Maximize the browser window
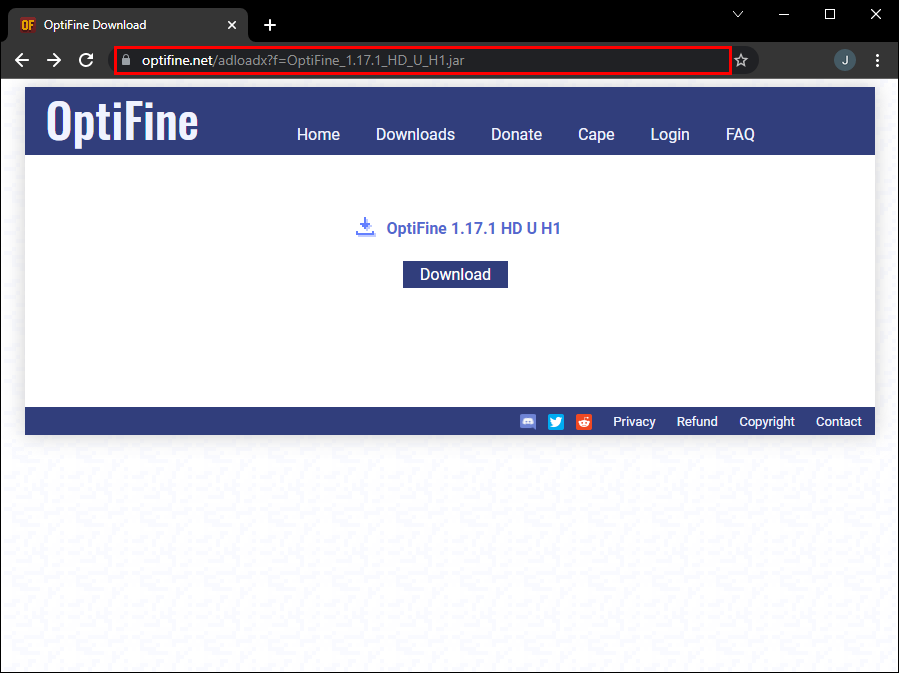This screenshot has width=899, height=673. 830,14
